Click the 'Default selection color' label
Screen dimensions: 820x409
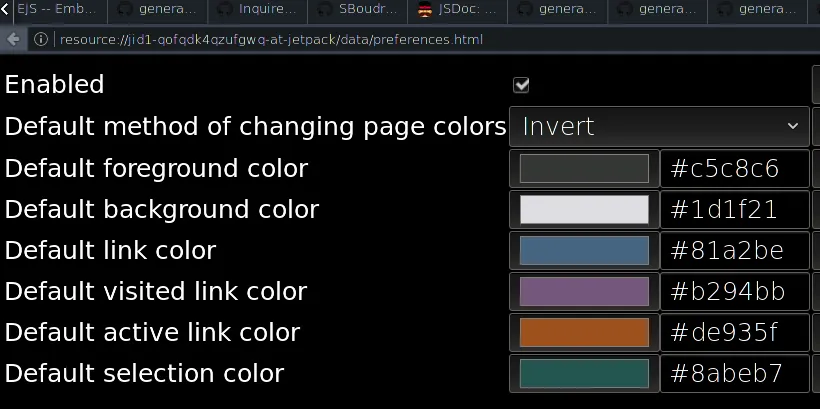click(x=144, y=373)
